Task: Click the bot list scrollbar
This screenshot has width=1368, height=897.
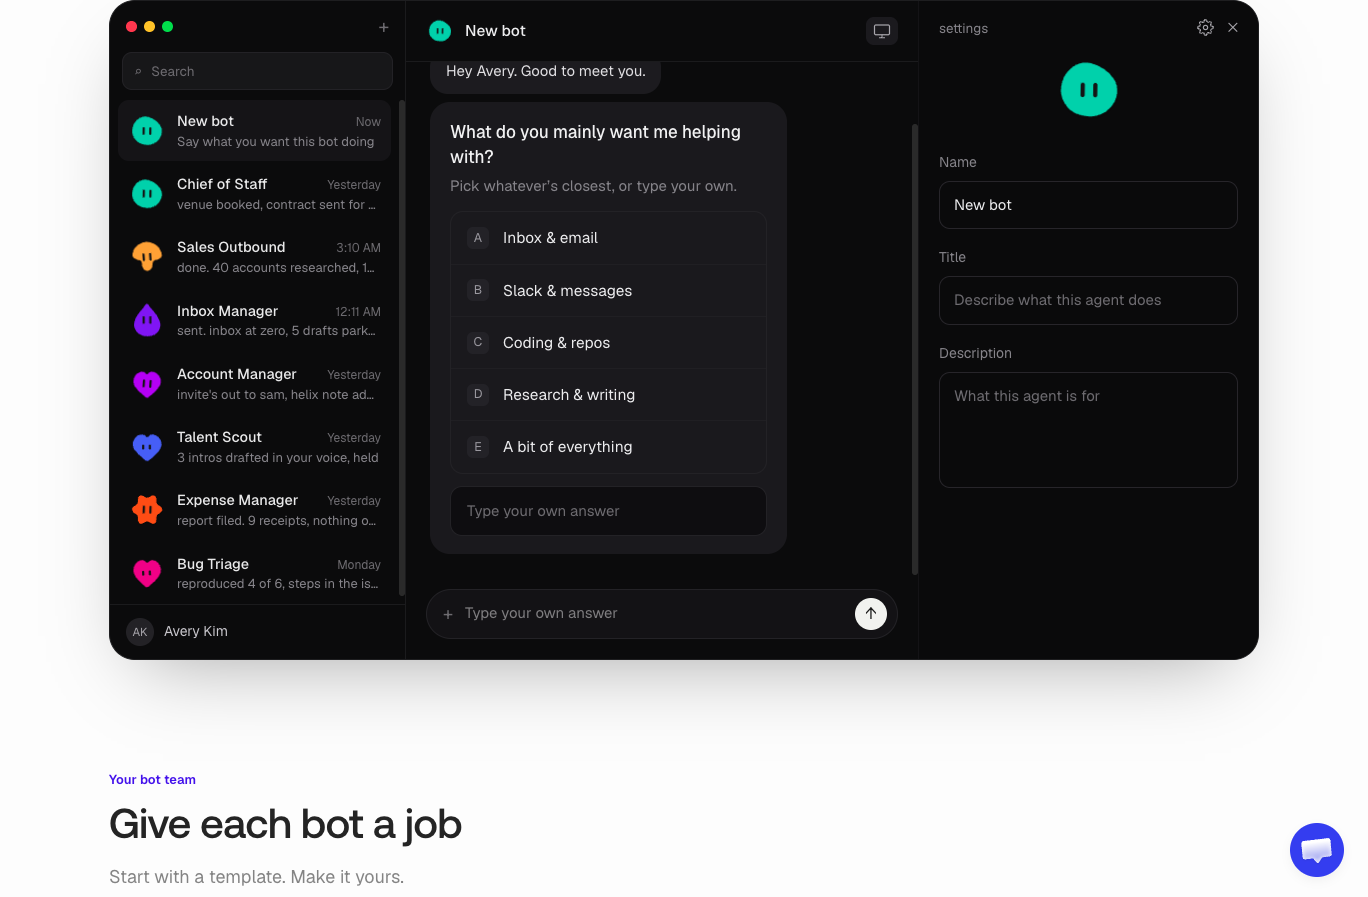Action: coord(402,348)
